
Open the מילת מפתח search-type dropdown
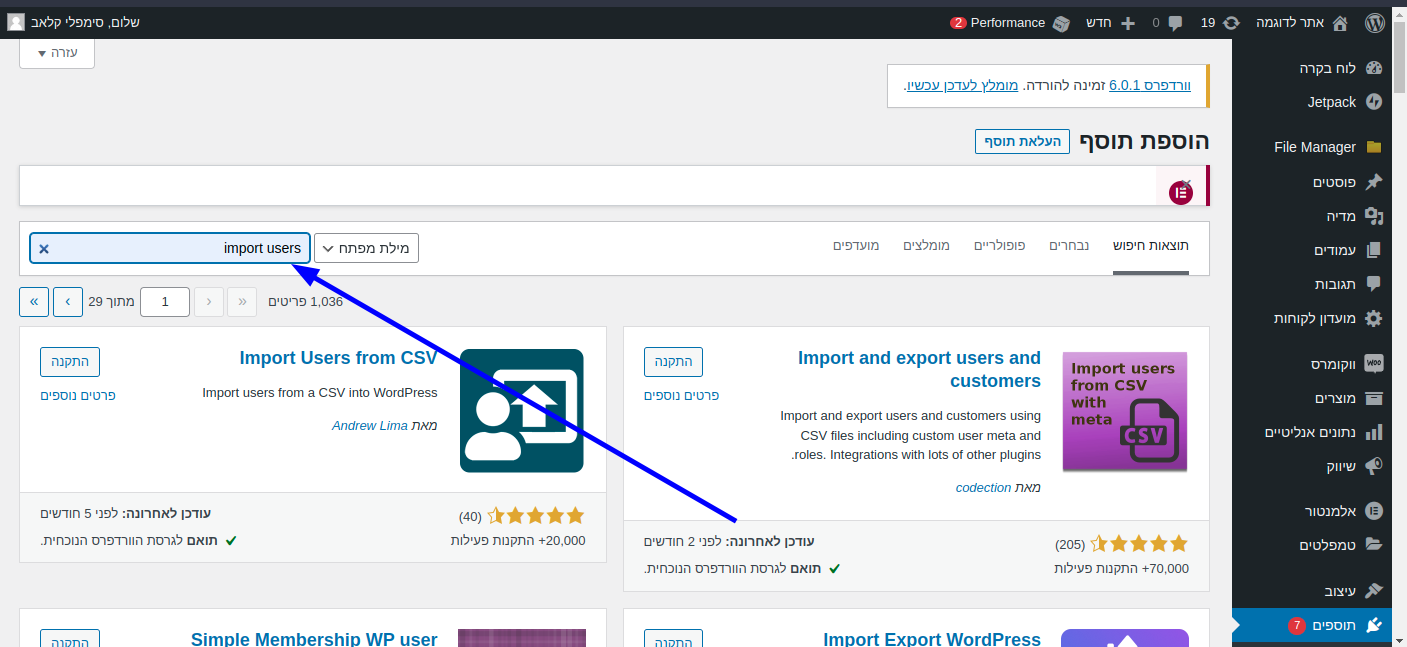tap(366, 249)
